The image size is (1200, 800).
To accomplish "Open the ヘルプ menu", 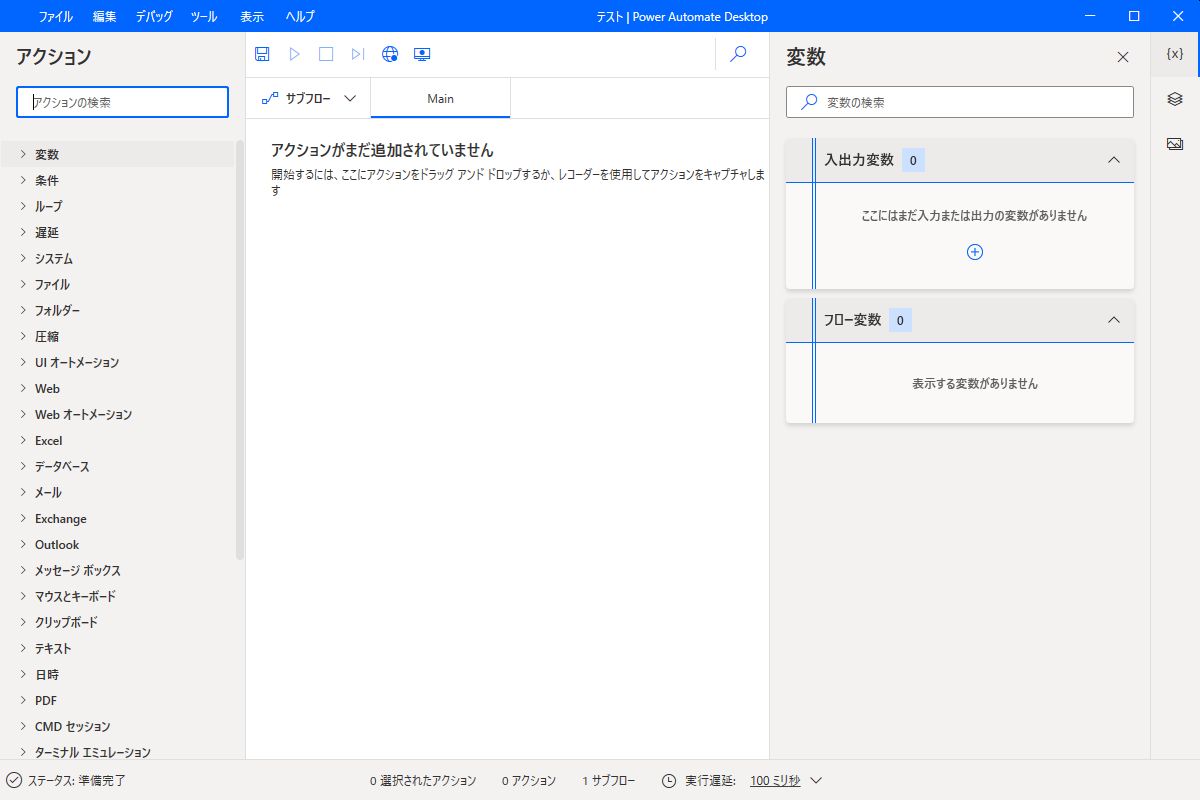I will (x=299, y=16).
